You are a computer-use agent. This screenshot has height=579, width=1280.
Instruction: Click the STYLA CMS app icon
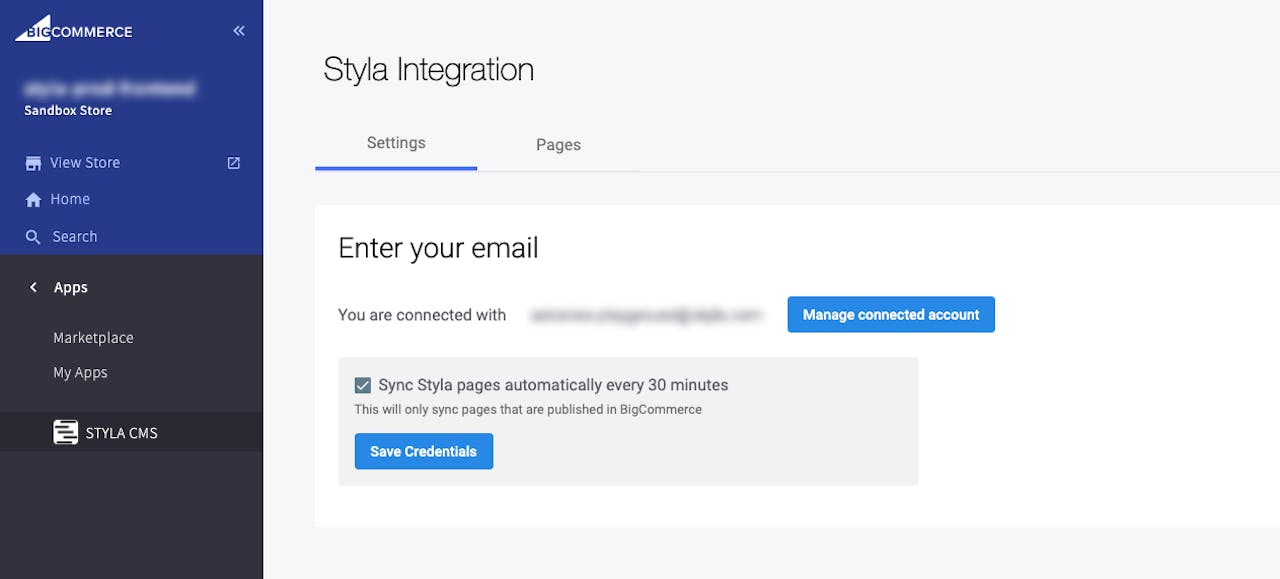[65, 433]
